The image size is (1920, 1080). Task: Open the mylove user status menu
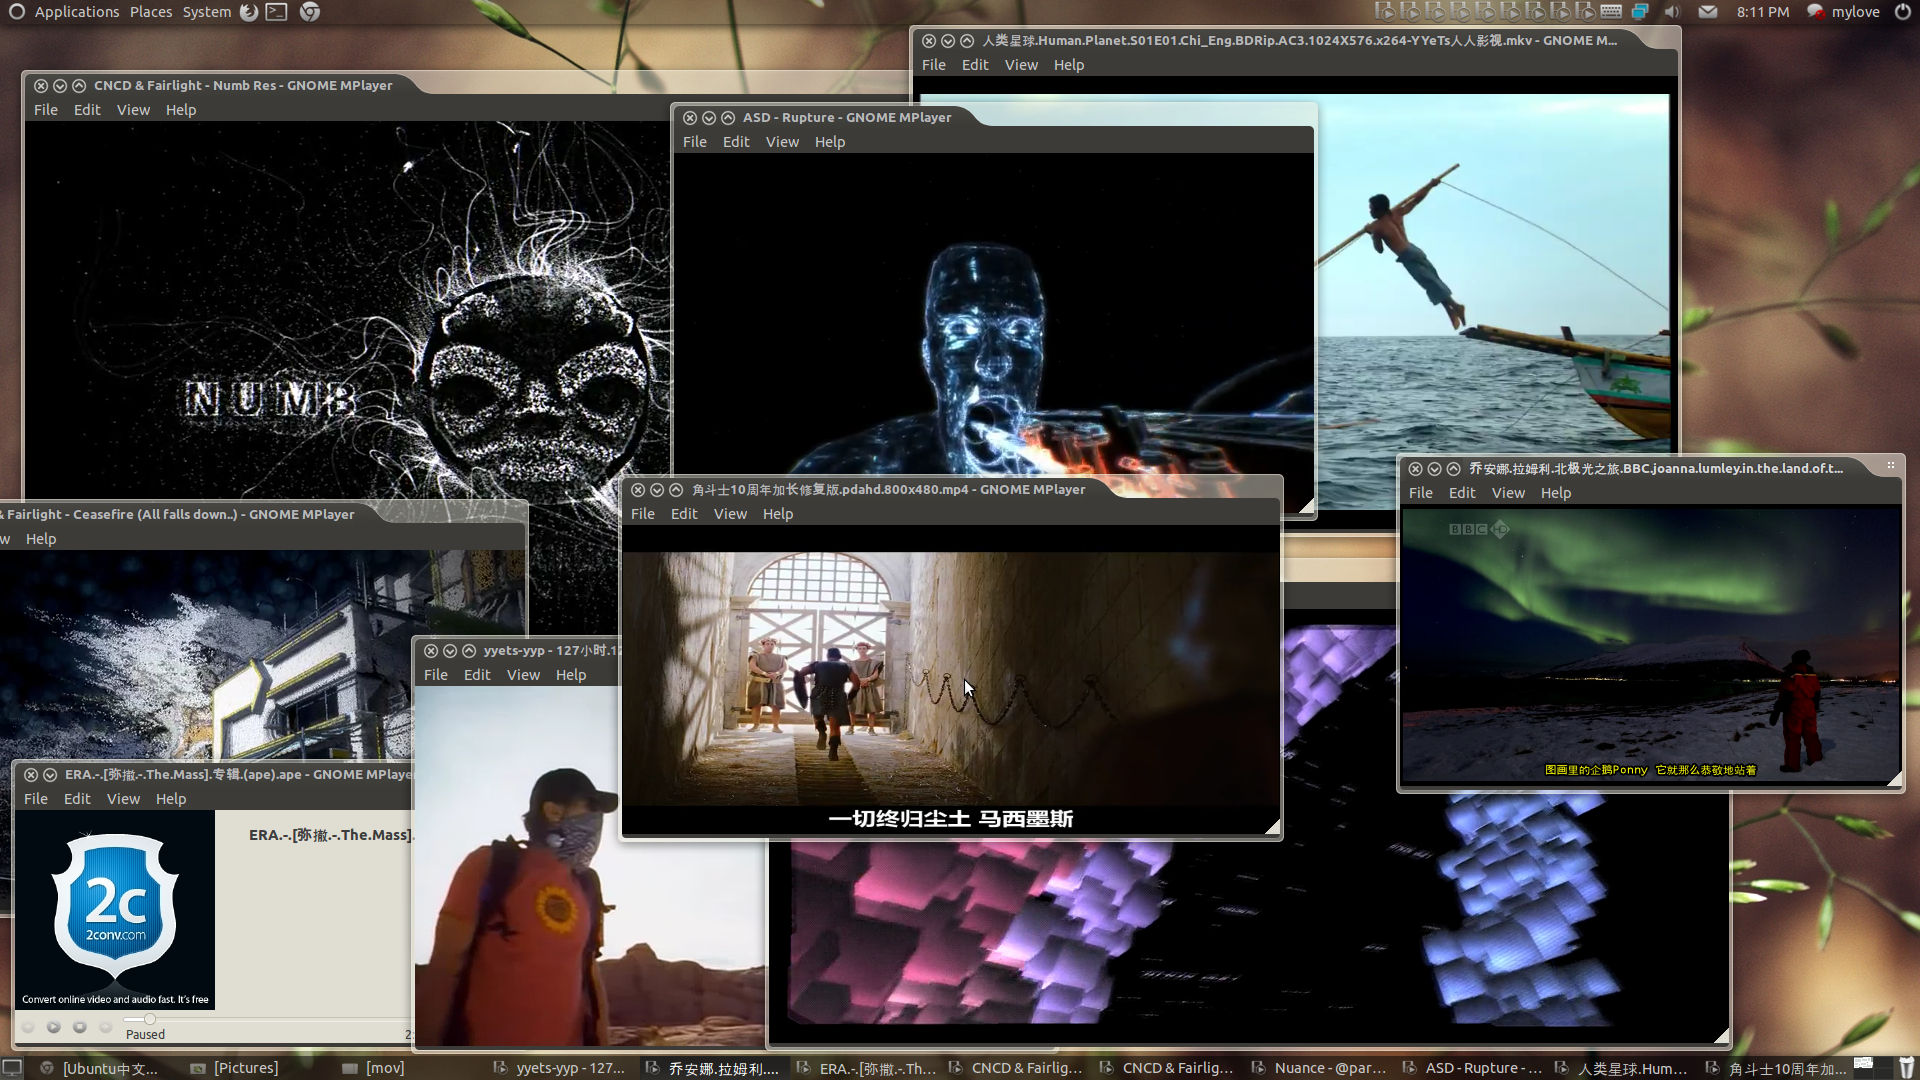click(1843, 12)
